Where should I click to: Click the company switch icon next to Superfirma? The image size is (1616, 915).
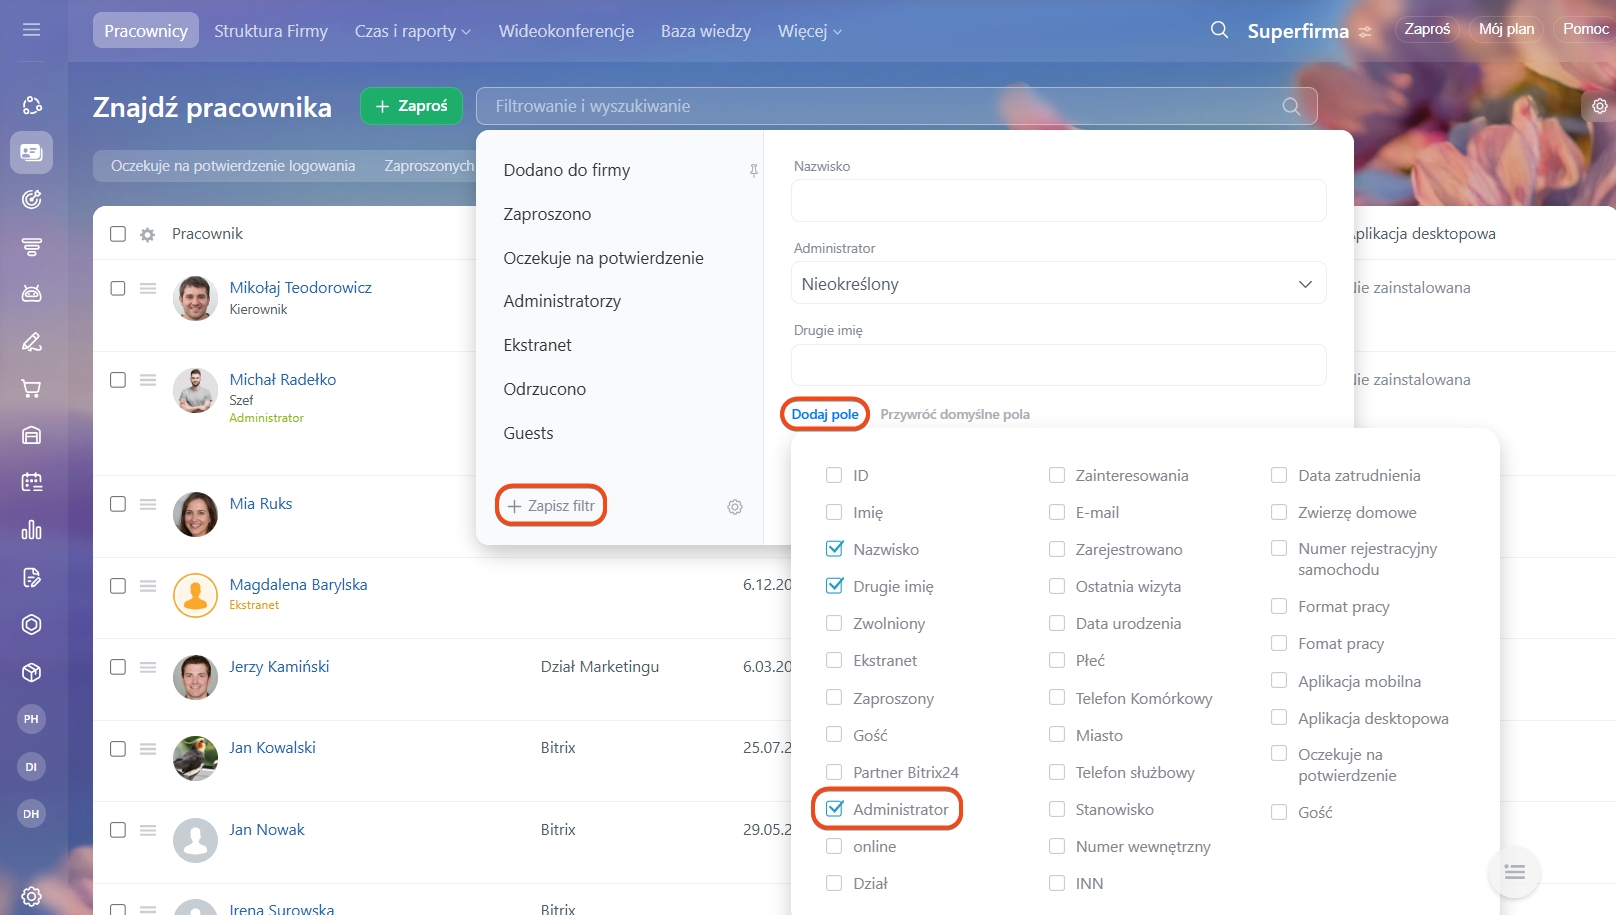point(1365,32)
